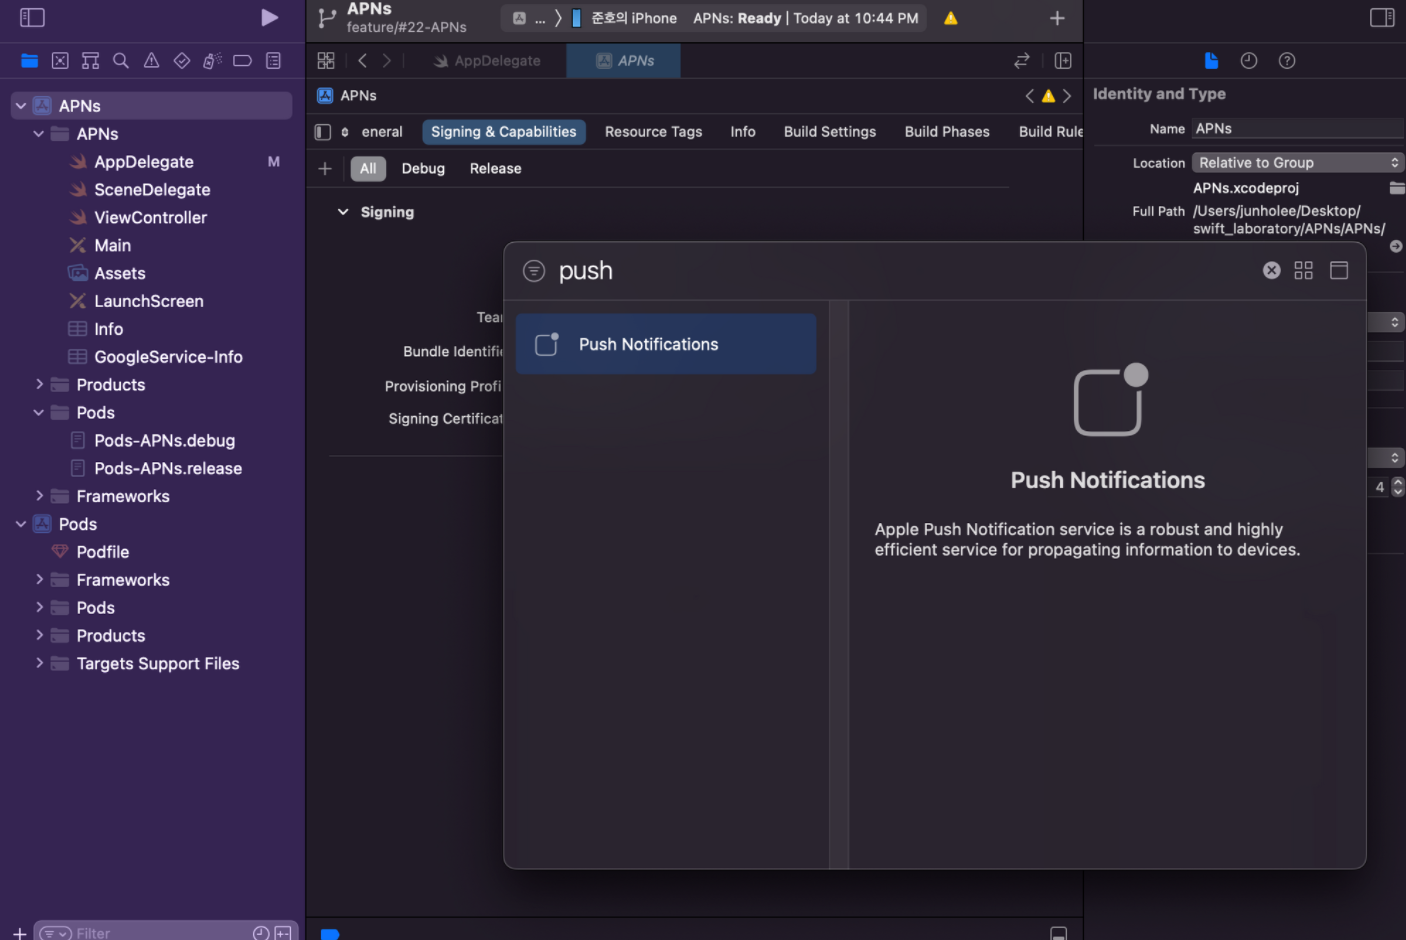1406x940 pixels.
Task: Go back in editor history
Action: tap(362, 61)
